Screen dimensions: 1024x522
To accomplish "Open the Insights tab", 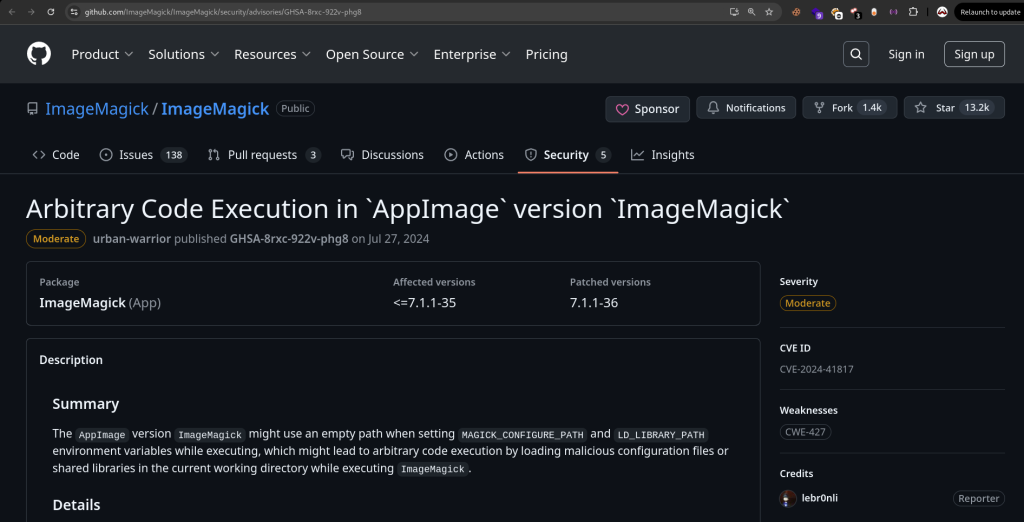I will pos(662,155).
